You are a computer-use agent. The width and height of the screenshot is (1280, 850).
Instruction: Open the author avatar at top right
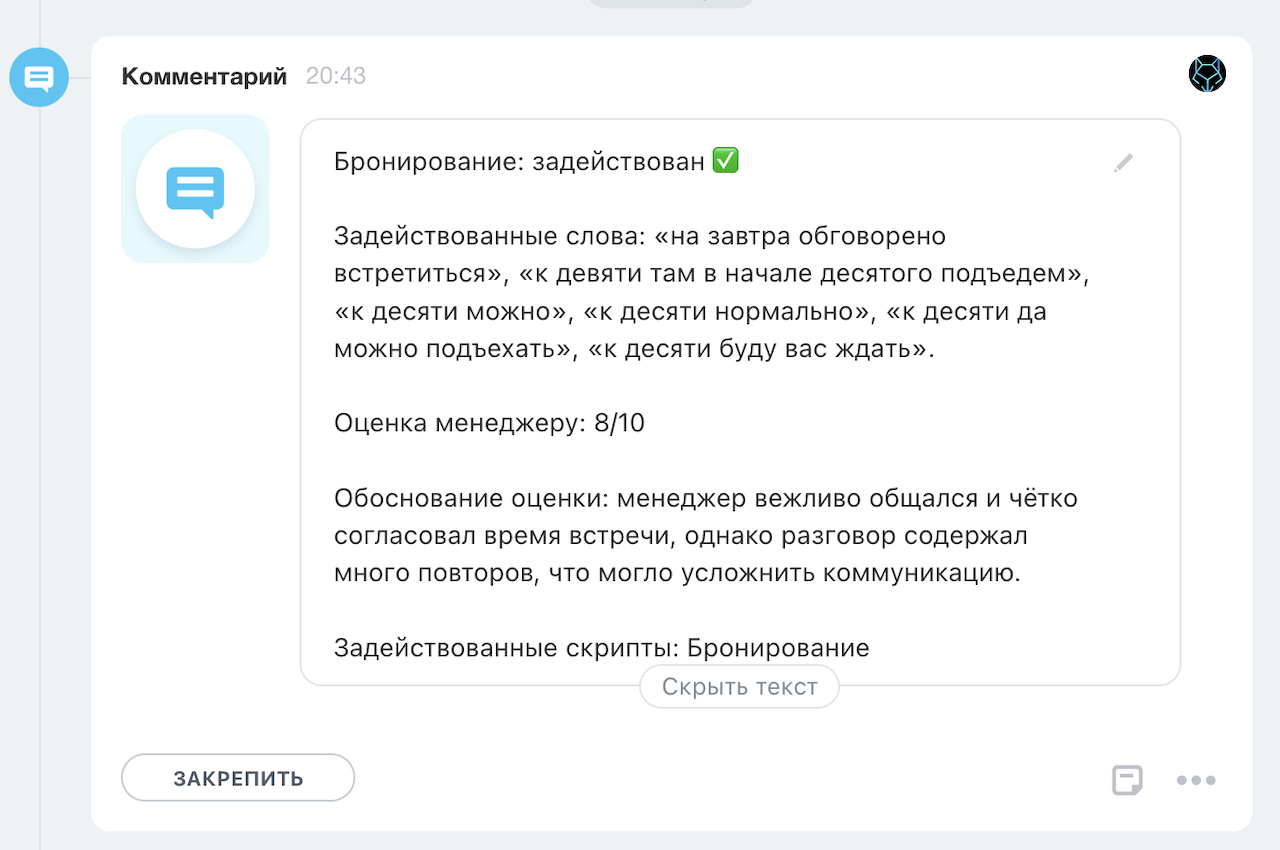[1207, 74]
